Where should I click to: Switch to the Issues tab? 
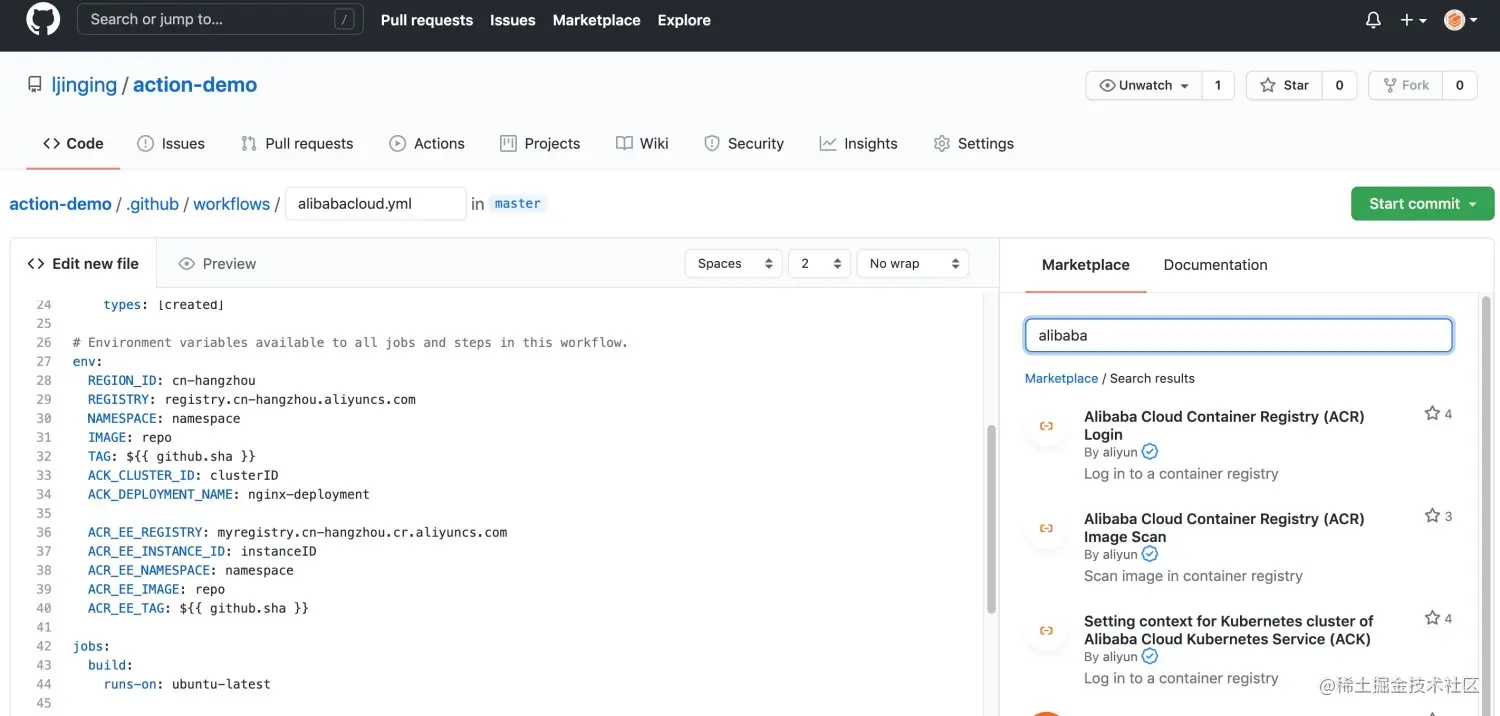[x=171, y=144]
